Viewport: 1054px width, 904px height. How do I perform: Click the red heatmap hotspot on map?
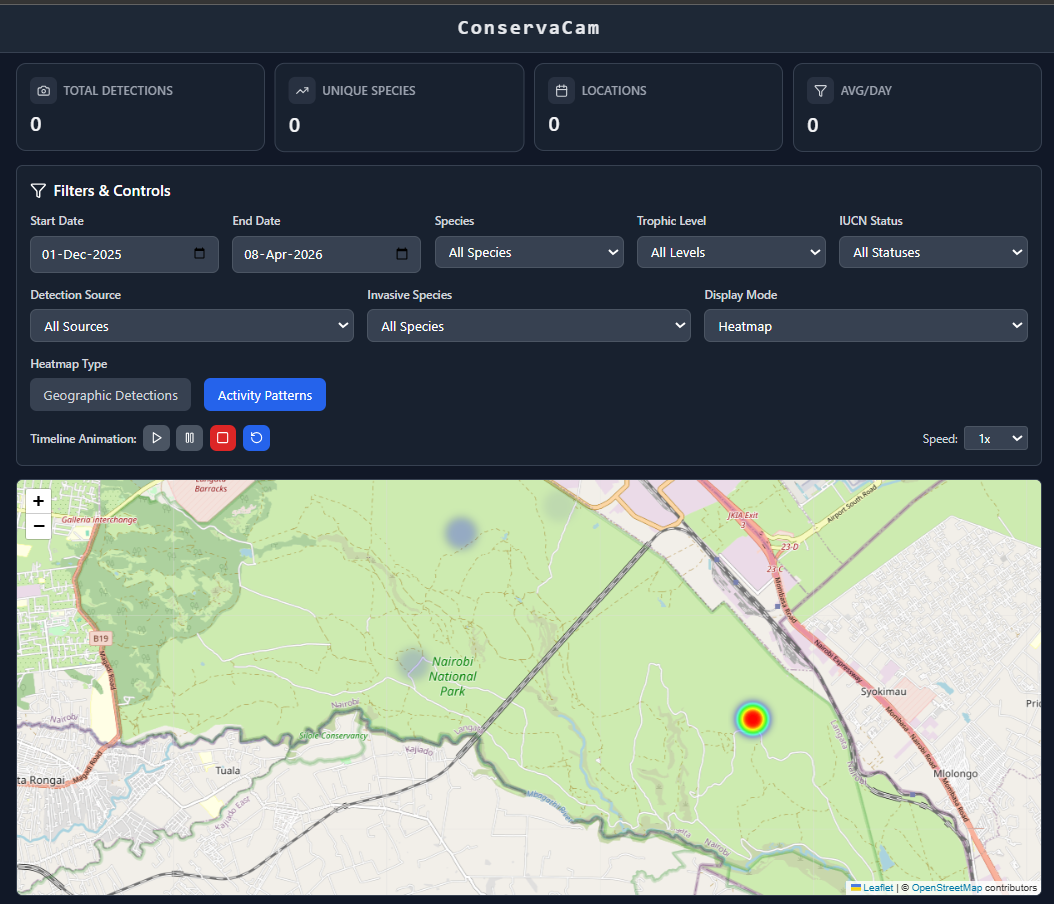pos(752,718)
